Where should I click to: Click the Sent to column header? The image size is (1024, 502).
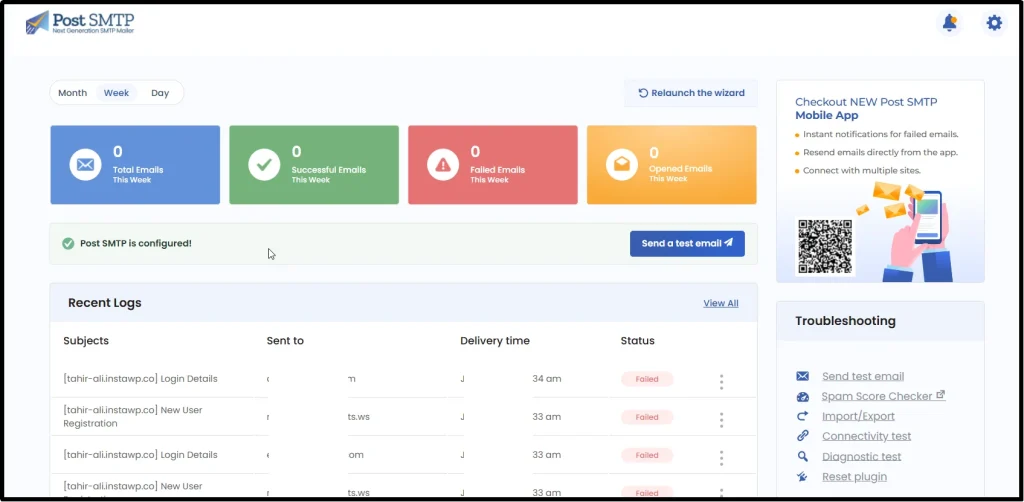pyautogui.click(x=285, y=341)
